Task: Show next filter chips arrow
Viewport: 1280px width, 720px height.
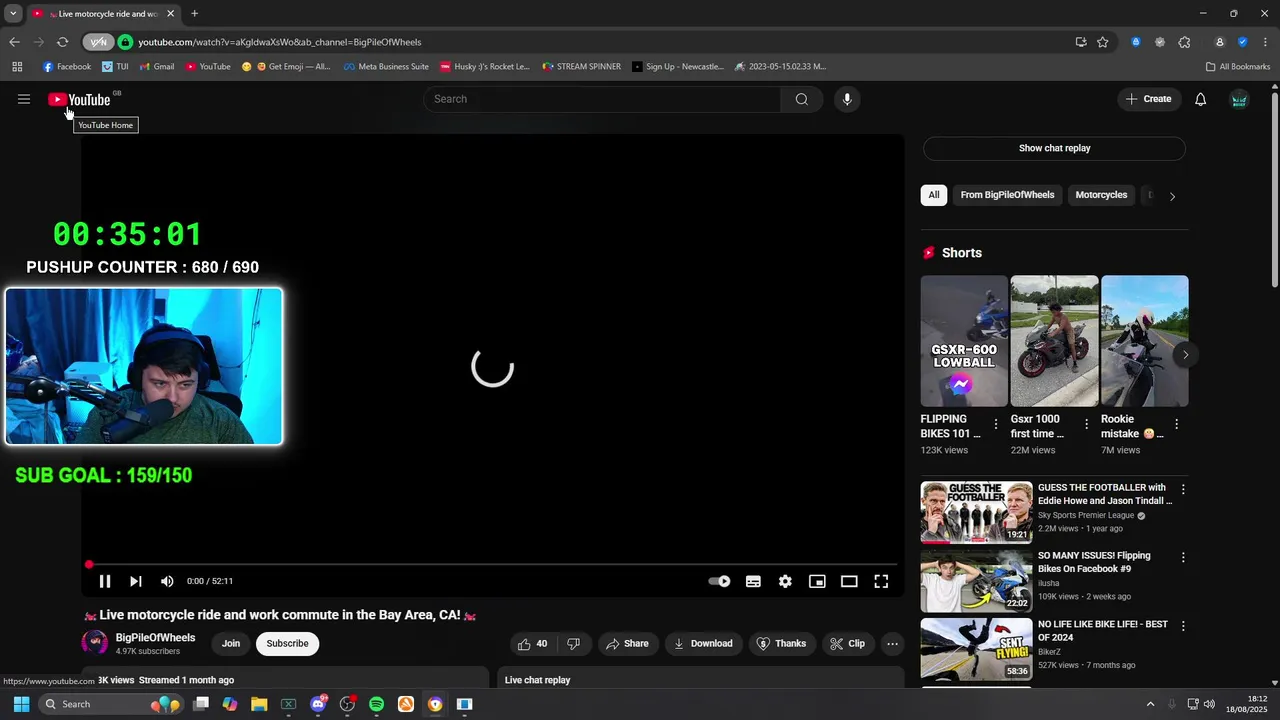Action: 1172,196
